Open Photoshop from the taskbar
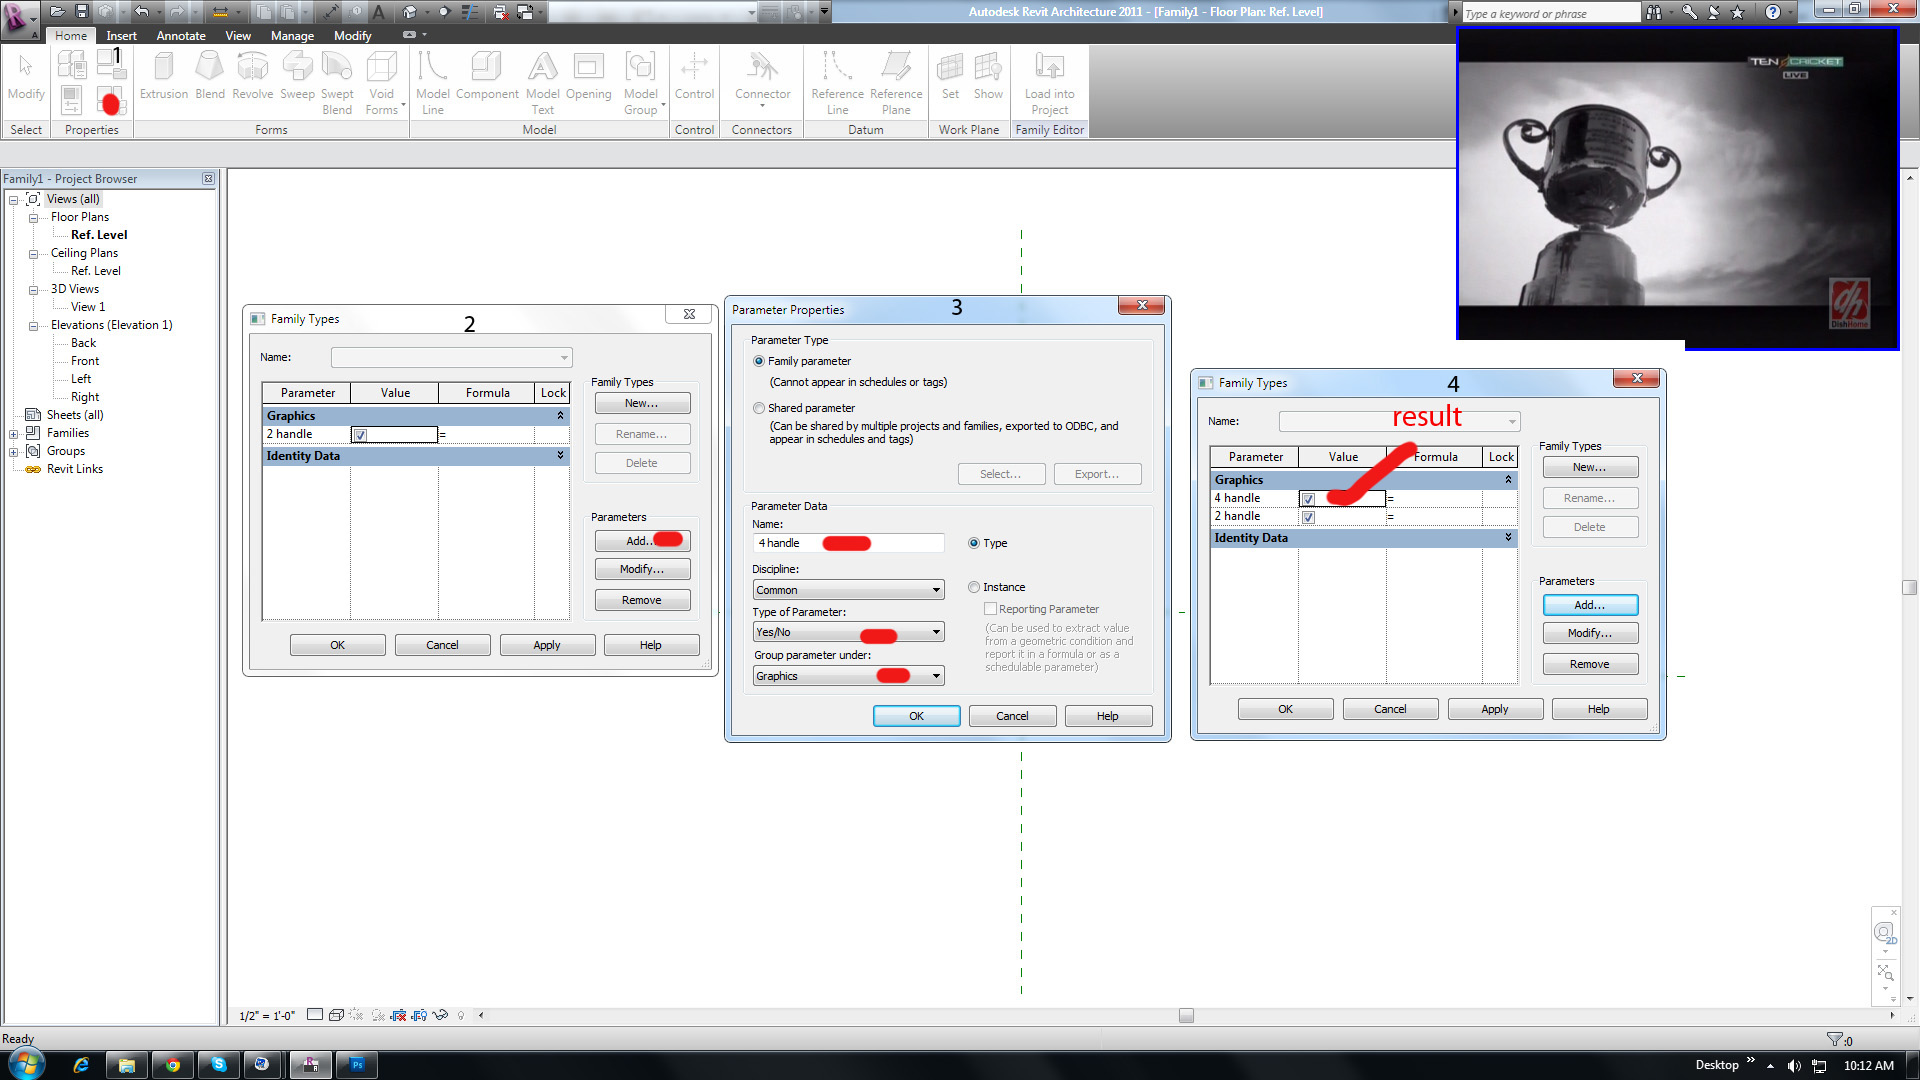Screen dimensions: 1920x1080 [357, 1065]
